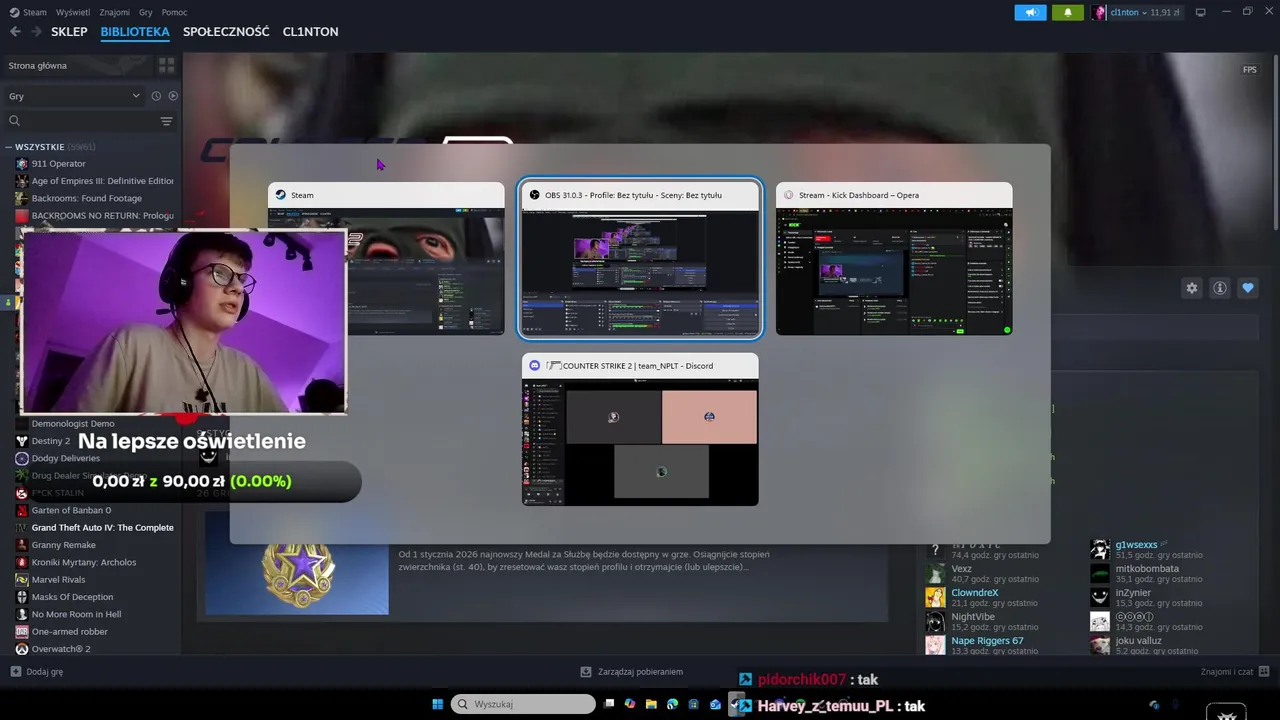The width and height of the screenshot is (1280, 720).
Task: Click Dodaj grę button
Action: coord(37,672)
